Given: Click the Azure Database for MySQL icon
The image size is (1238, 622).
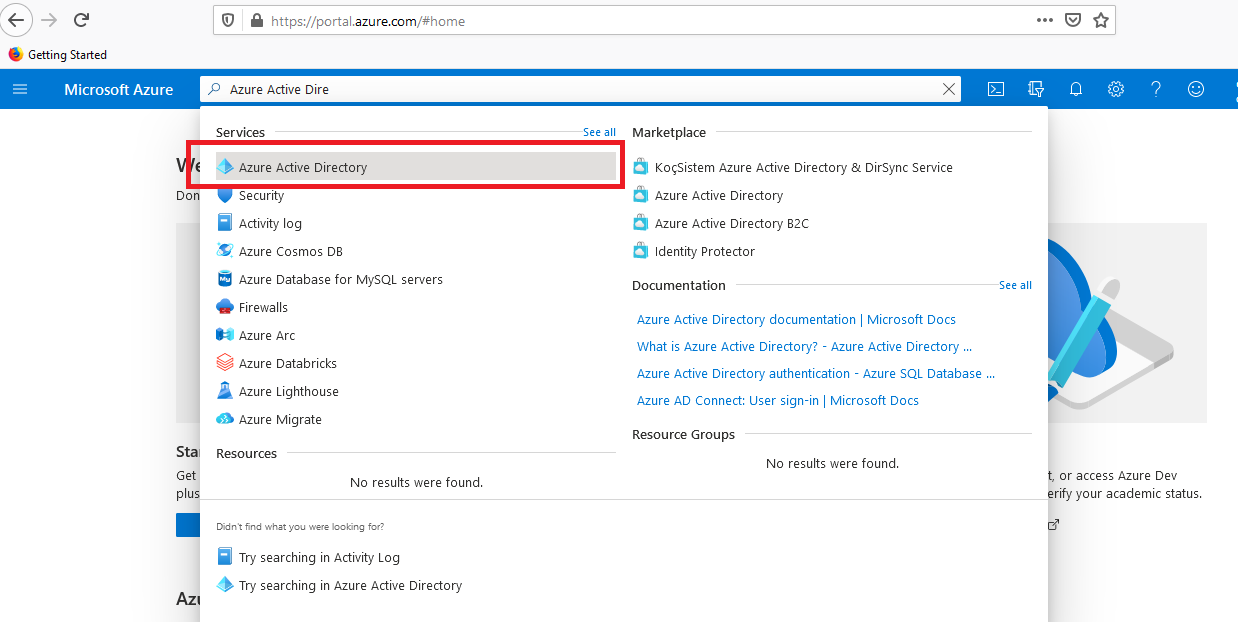Looking at the screenshot, I should (x=225, y=279).
